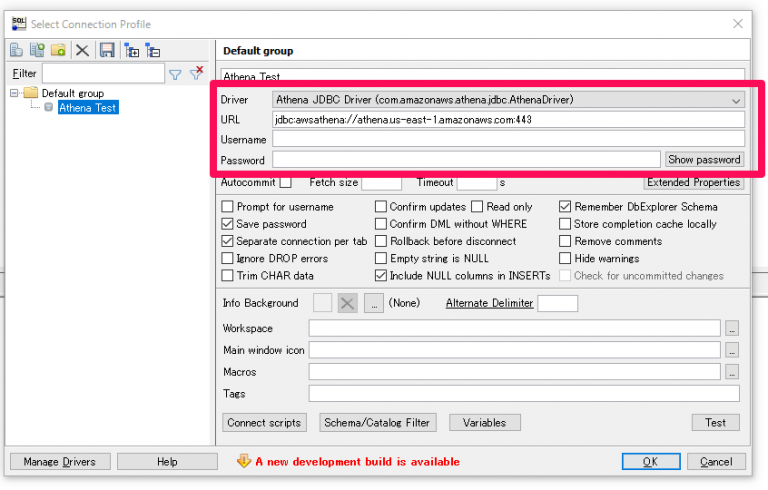This screenshot has height=490, width=768.
Task: Enable Read only checkbox
Action: pos(477,207)
